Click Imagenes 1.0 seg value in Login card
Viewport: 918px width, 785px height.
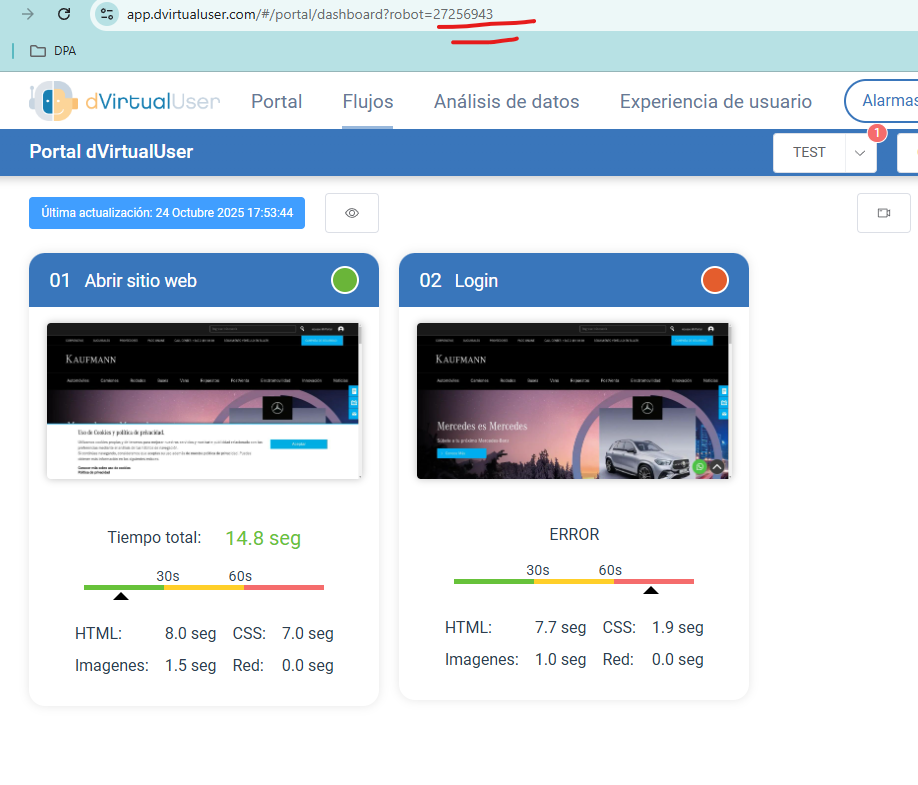(560, 660)
